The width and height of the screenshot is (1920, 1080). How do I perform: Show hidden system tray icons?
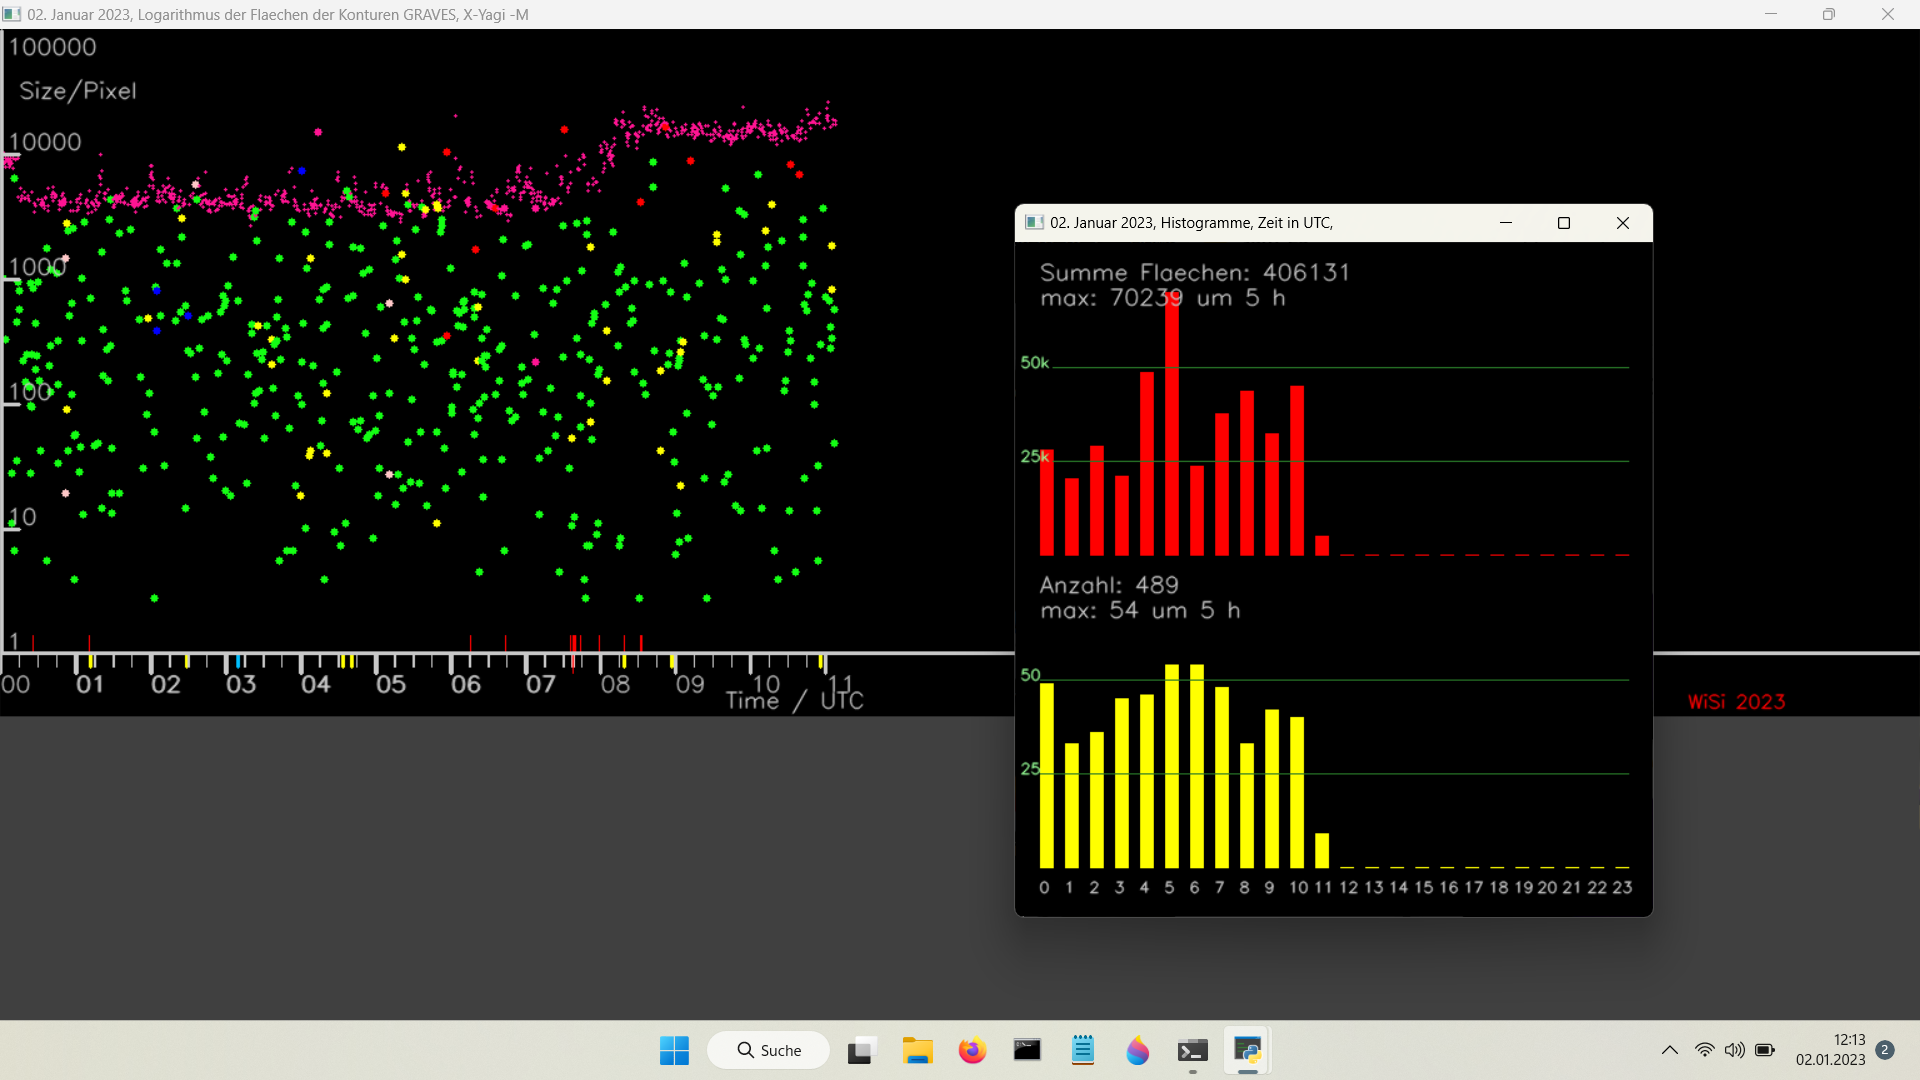tap(1670, 1050)
